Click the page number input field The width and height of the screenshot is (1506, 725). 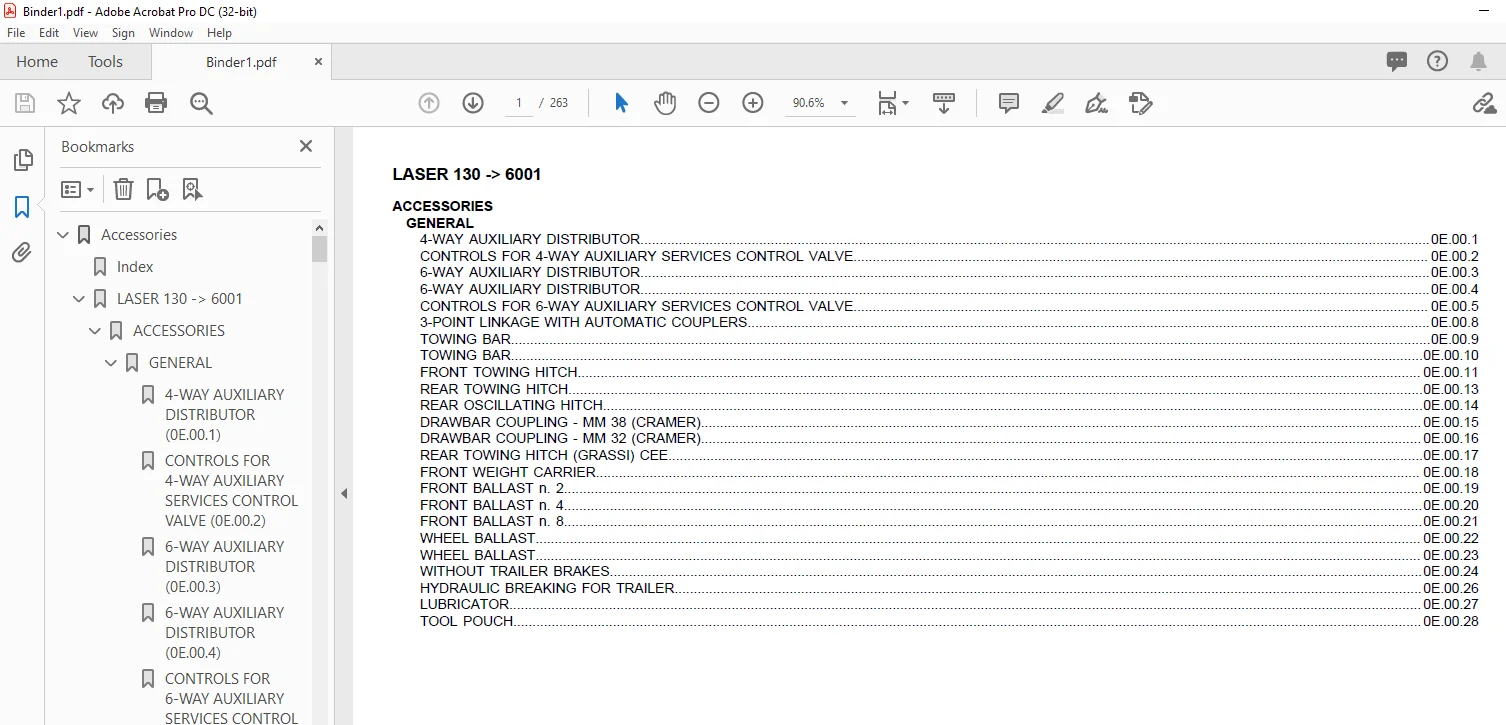[519, 103]
